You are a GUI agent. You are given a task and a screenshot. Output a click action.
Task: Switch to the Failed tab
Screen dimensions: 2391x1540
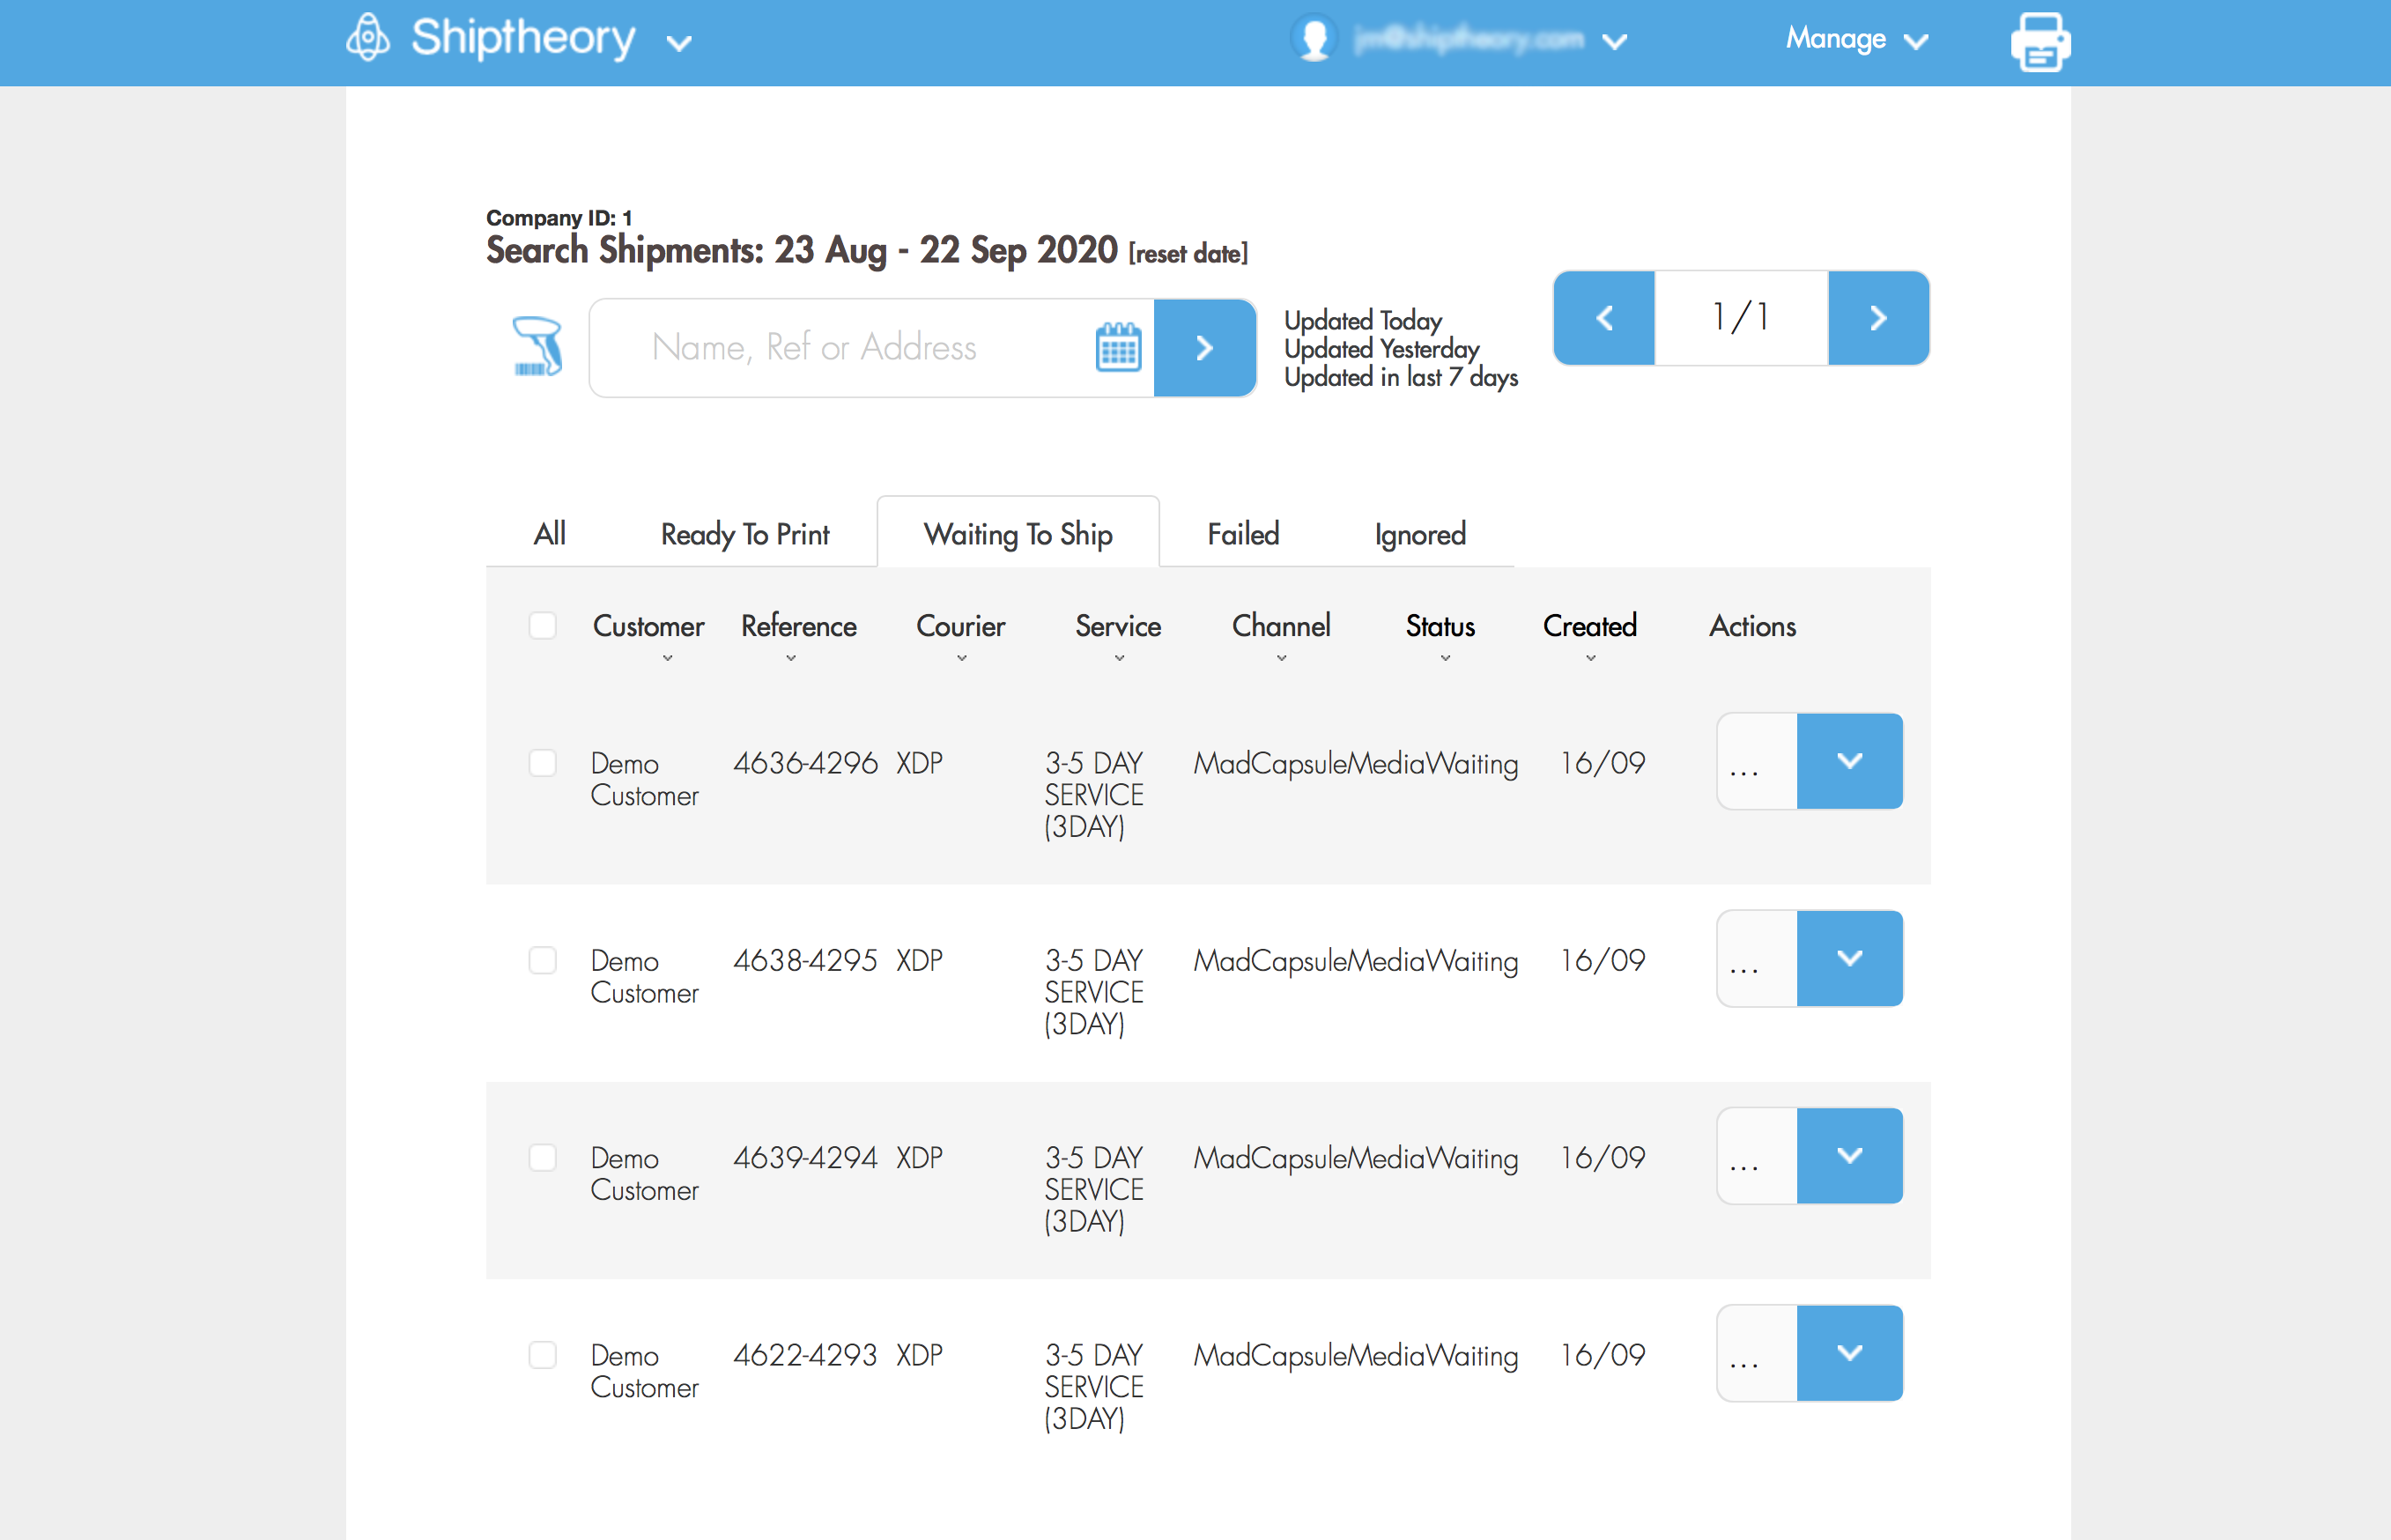pyautogui.click(x=1243, y=533)
